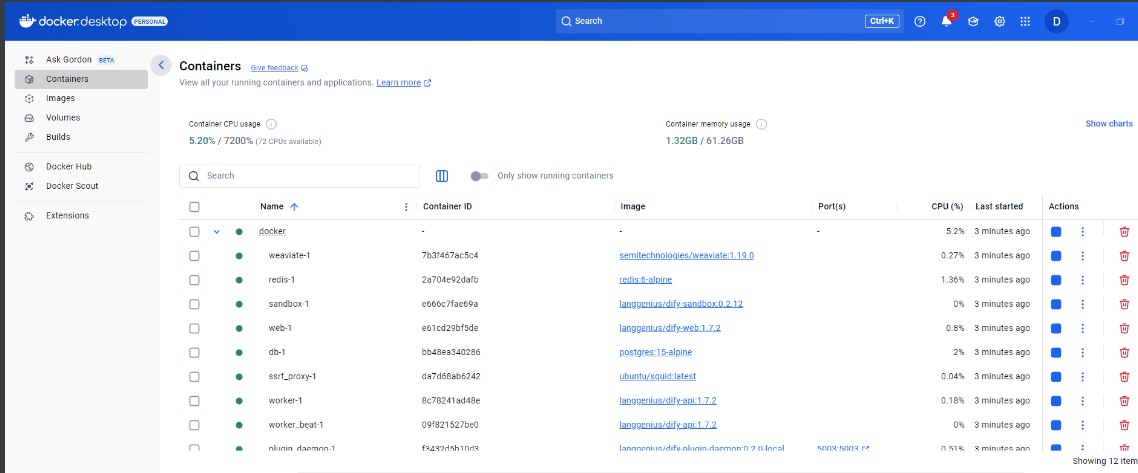Viewport: 1138px width, 473px height.
Task: Check the weaviate-1 row checkbox
Action: 194,255
